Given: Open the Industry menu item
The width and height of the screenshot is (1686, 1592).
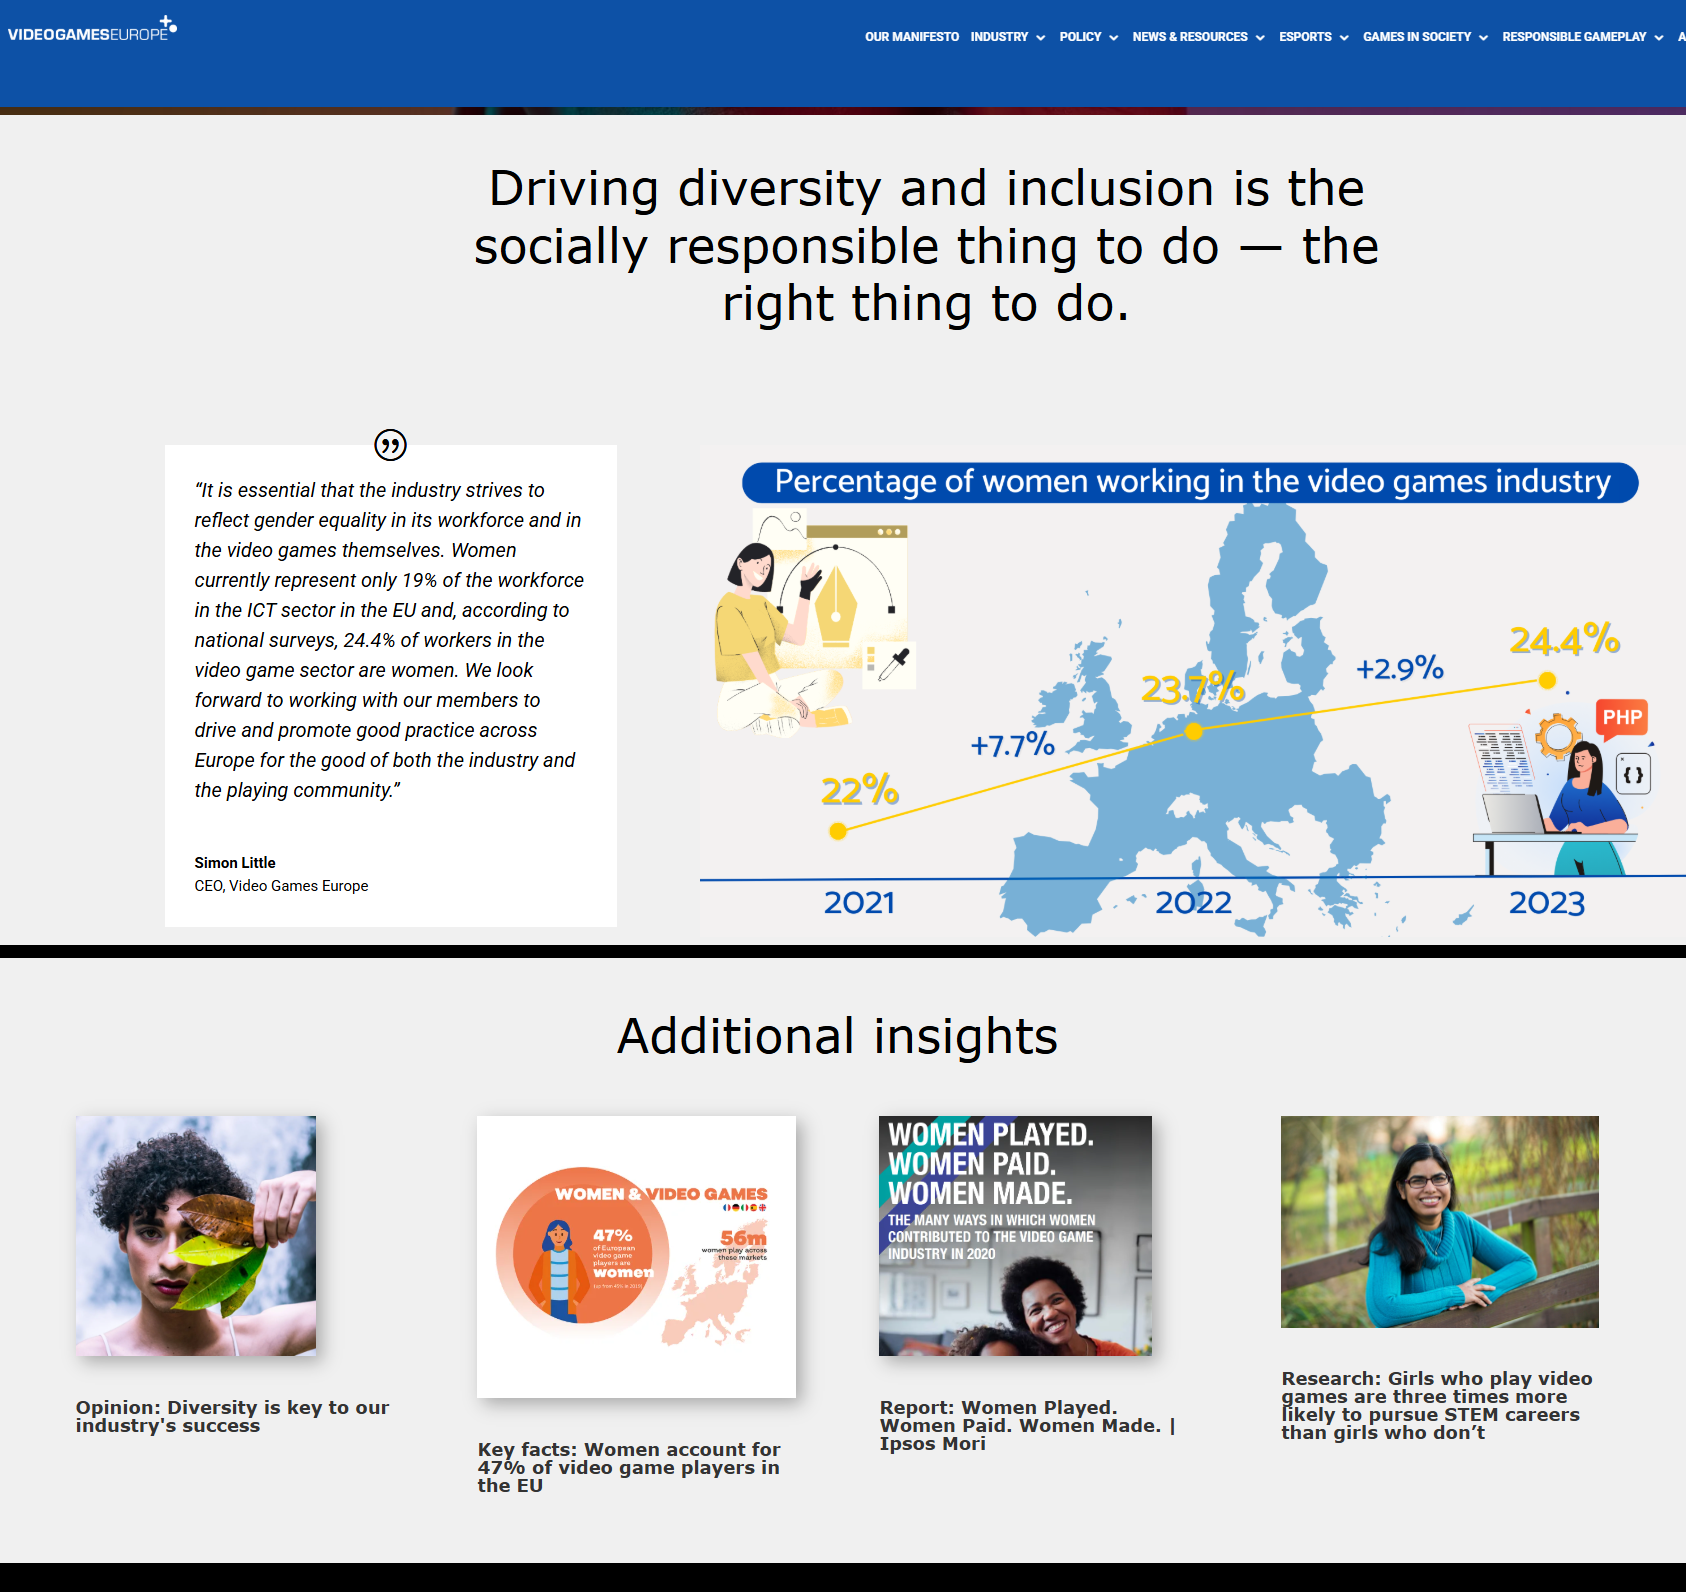Looking at the screenshot, I should (998, 37).
